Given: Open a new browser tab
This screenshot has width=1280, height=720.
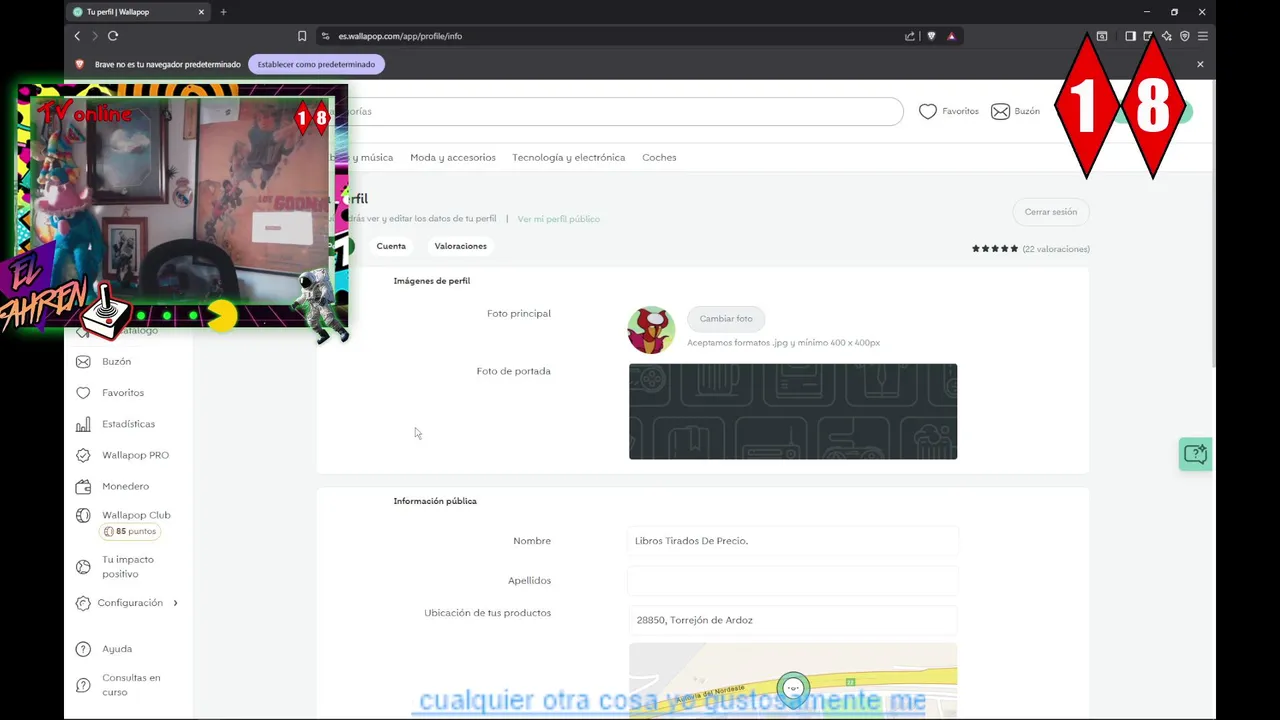Looking at the screenshot, I should pos(223,12).
